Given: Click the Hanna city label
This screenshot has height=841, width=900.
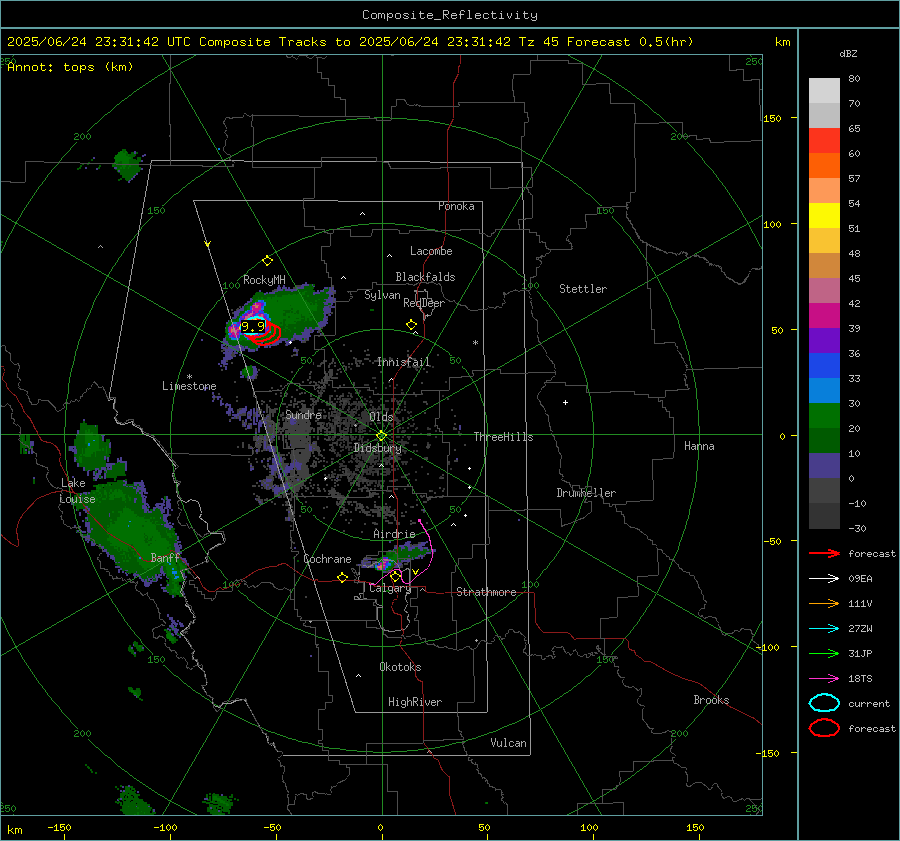Looking at the screenshot, I should [699, 446].
